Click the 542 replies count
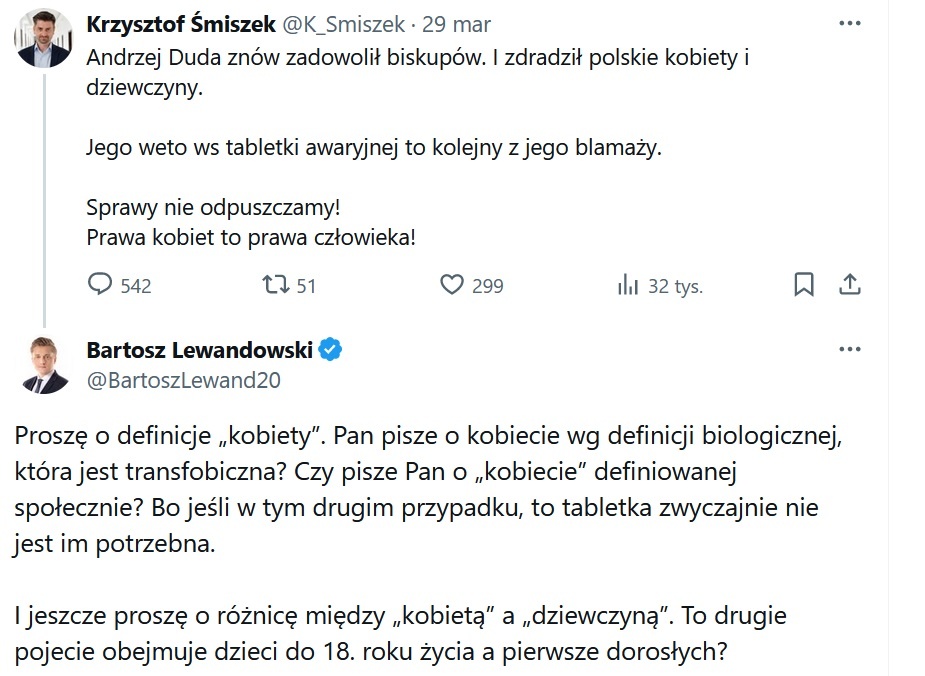The height and width of the screenshot is (676, 925). tap(135, 286)
